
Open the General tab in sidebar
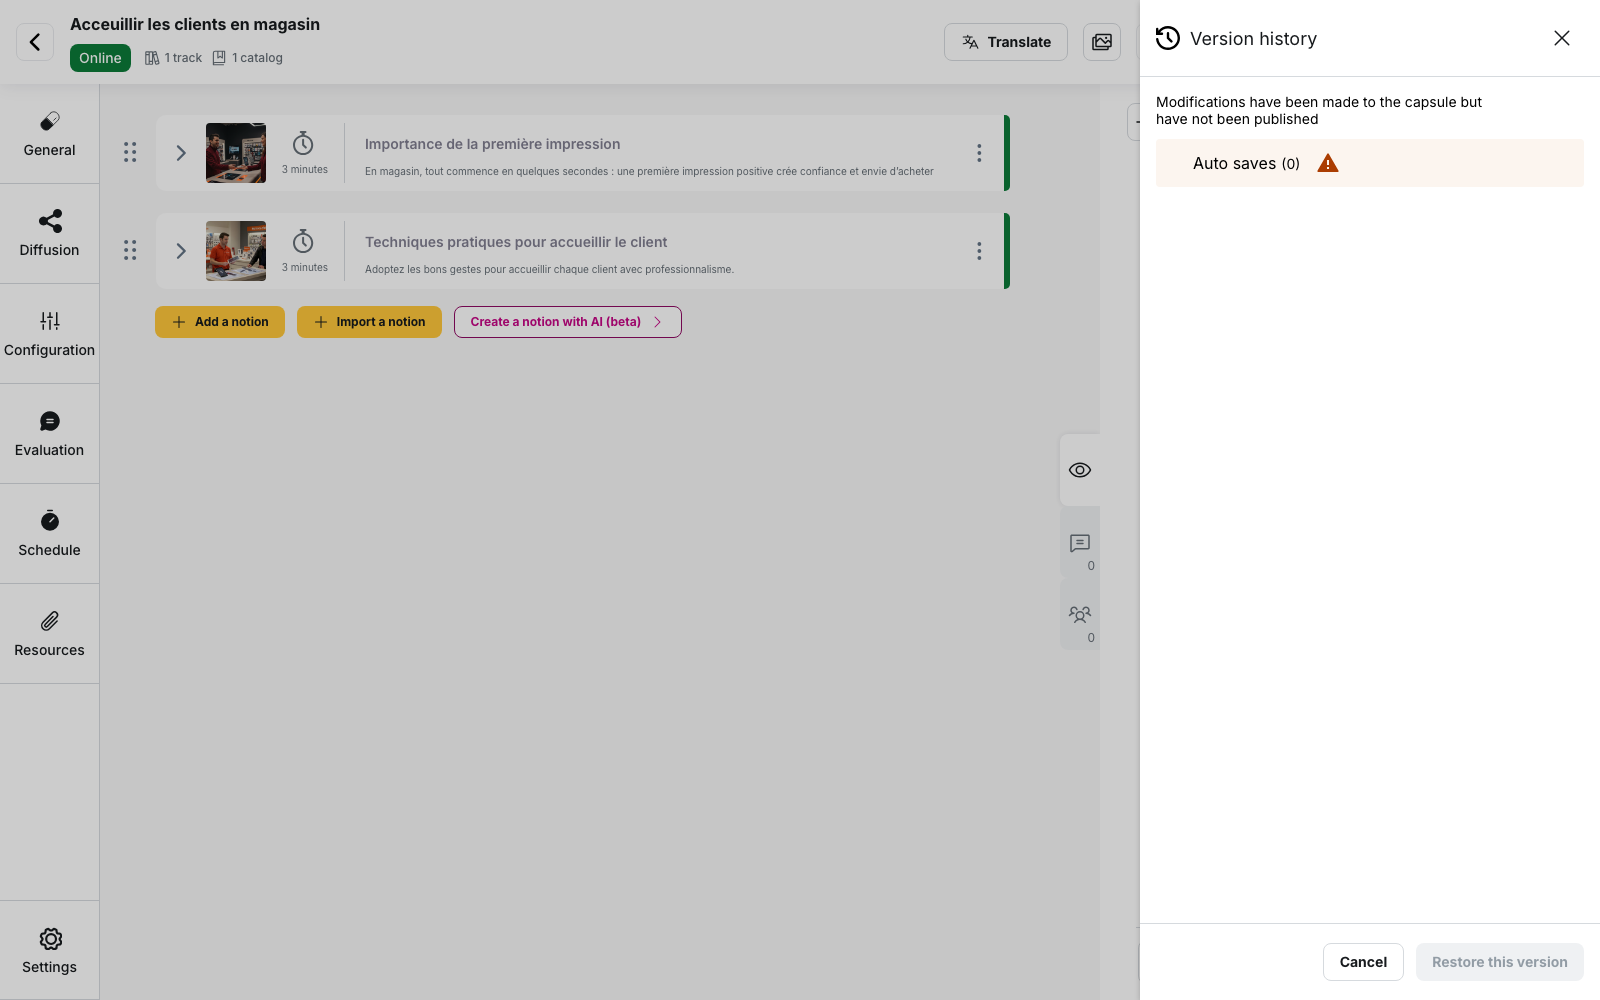[49, 134]
